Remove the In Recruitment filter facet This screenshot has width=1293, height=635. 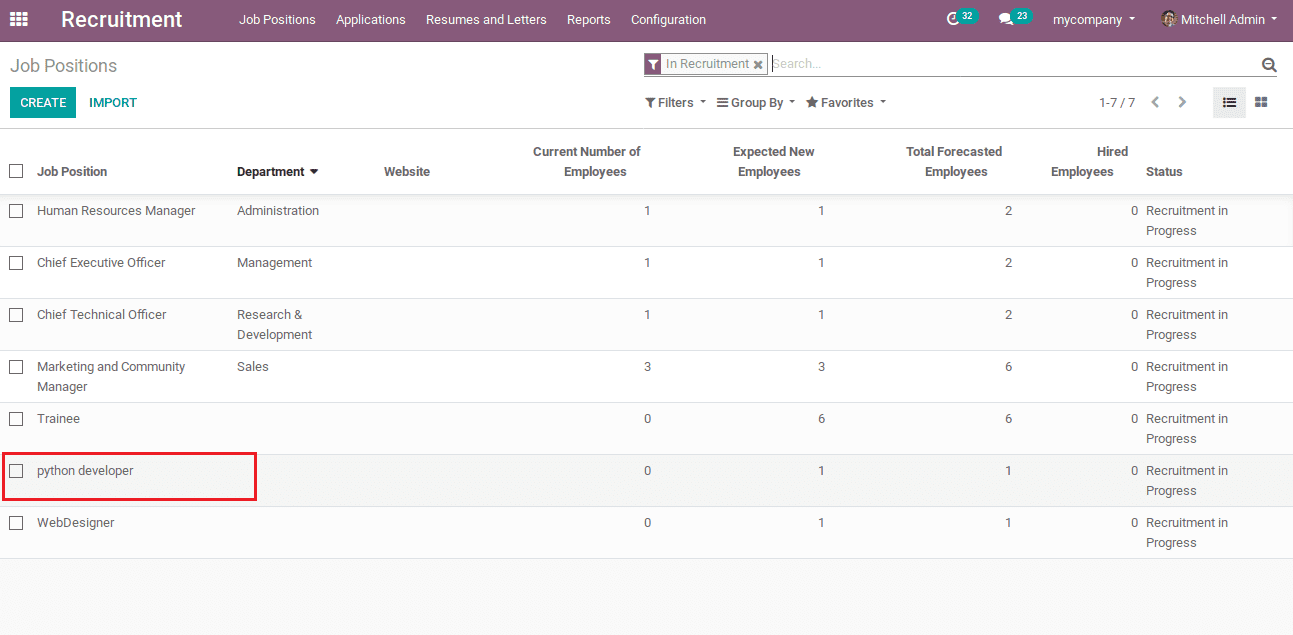coord(758,65)
